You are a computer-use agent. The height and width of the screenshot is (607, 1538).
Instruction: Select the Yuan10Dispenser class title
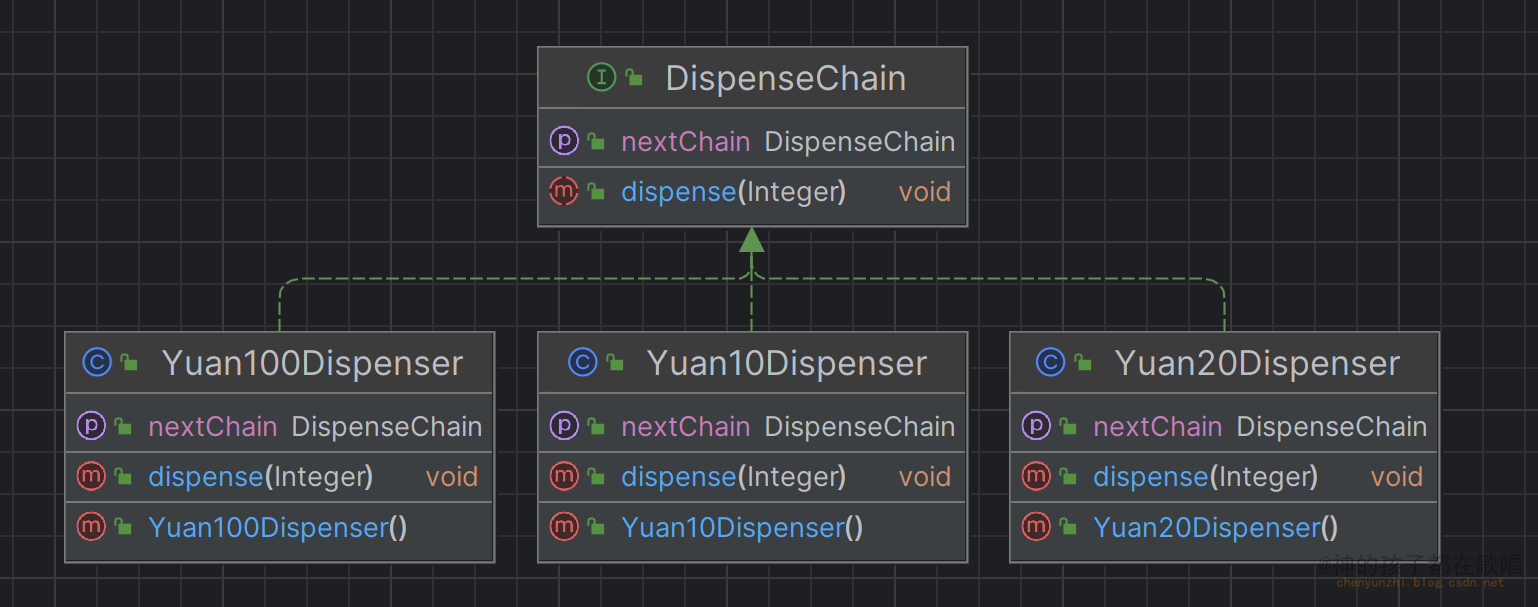click(x=787, y=363)
